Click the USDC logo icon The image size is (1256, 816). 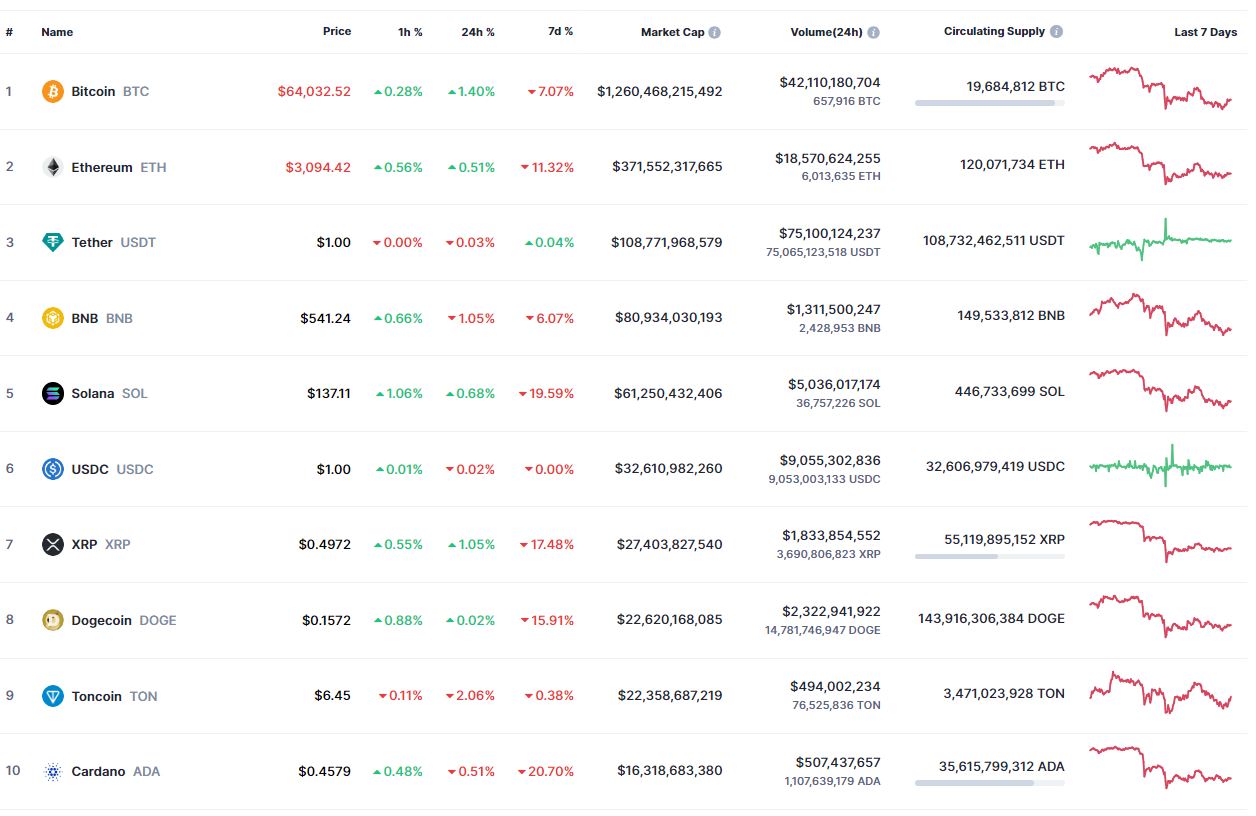click(52, 469)
